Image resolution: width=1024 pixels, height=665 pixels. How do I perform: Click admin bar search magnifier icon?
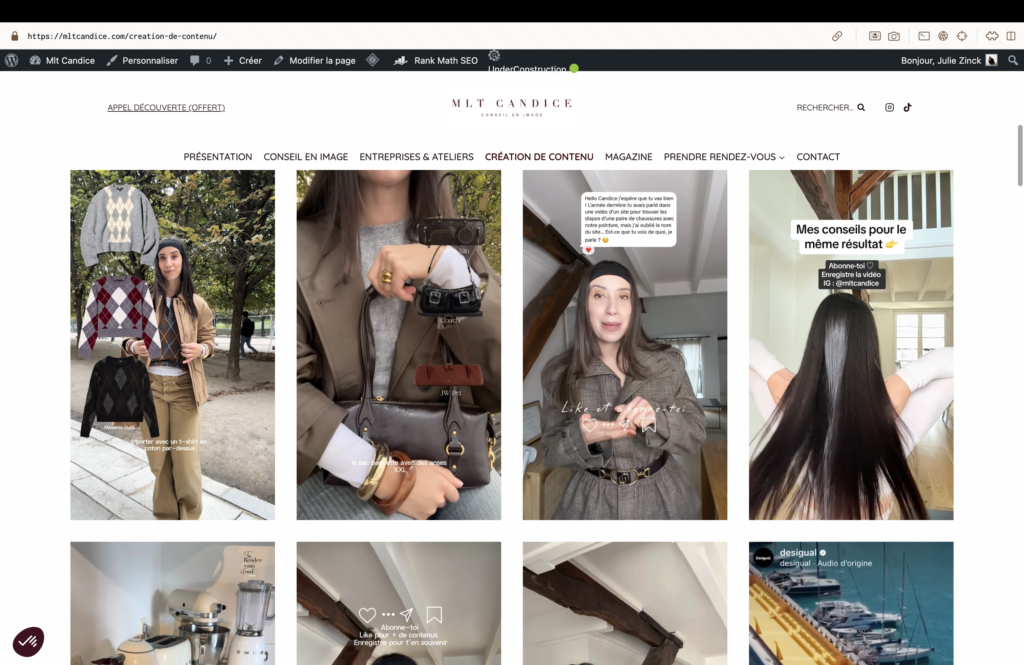point(1012,60)
